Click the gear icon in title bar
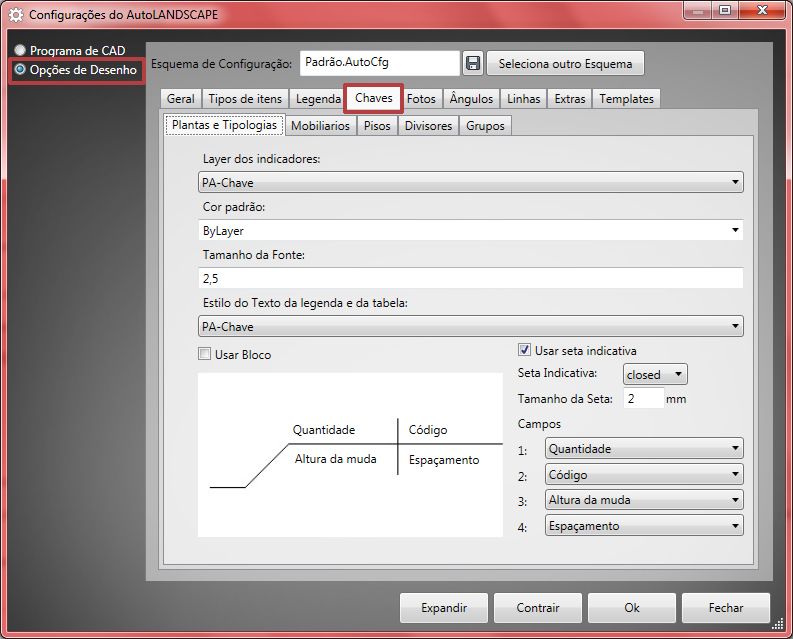Viewport: 793px width, 639px height. click(15, 15)
